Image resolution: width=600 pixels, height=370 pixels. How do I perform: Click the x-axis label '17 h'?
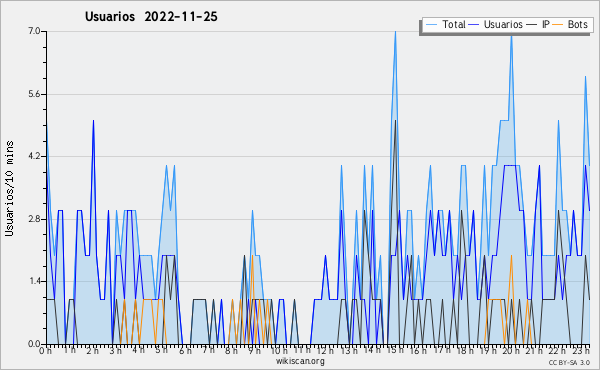442,350
